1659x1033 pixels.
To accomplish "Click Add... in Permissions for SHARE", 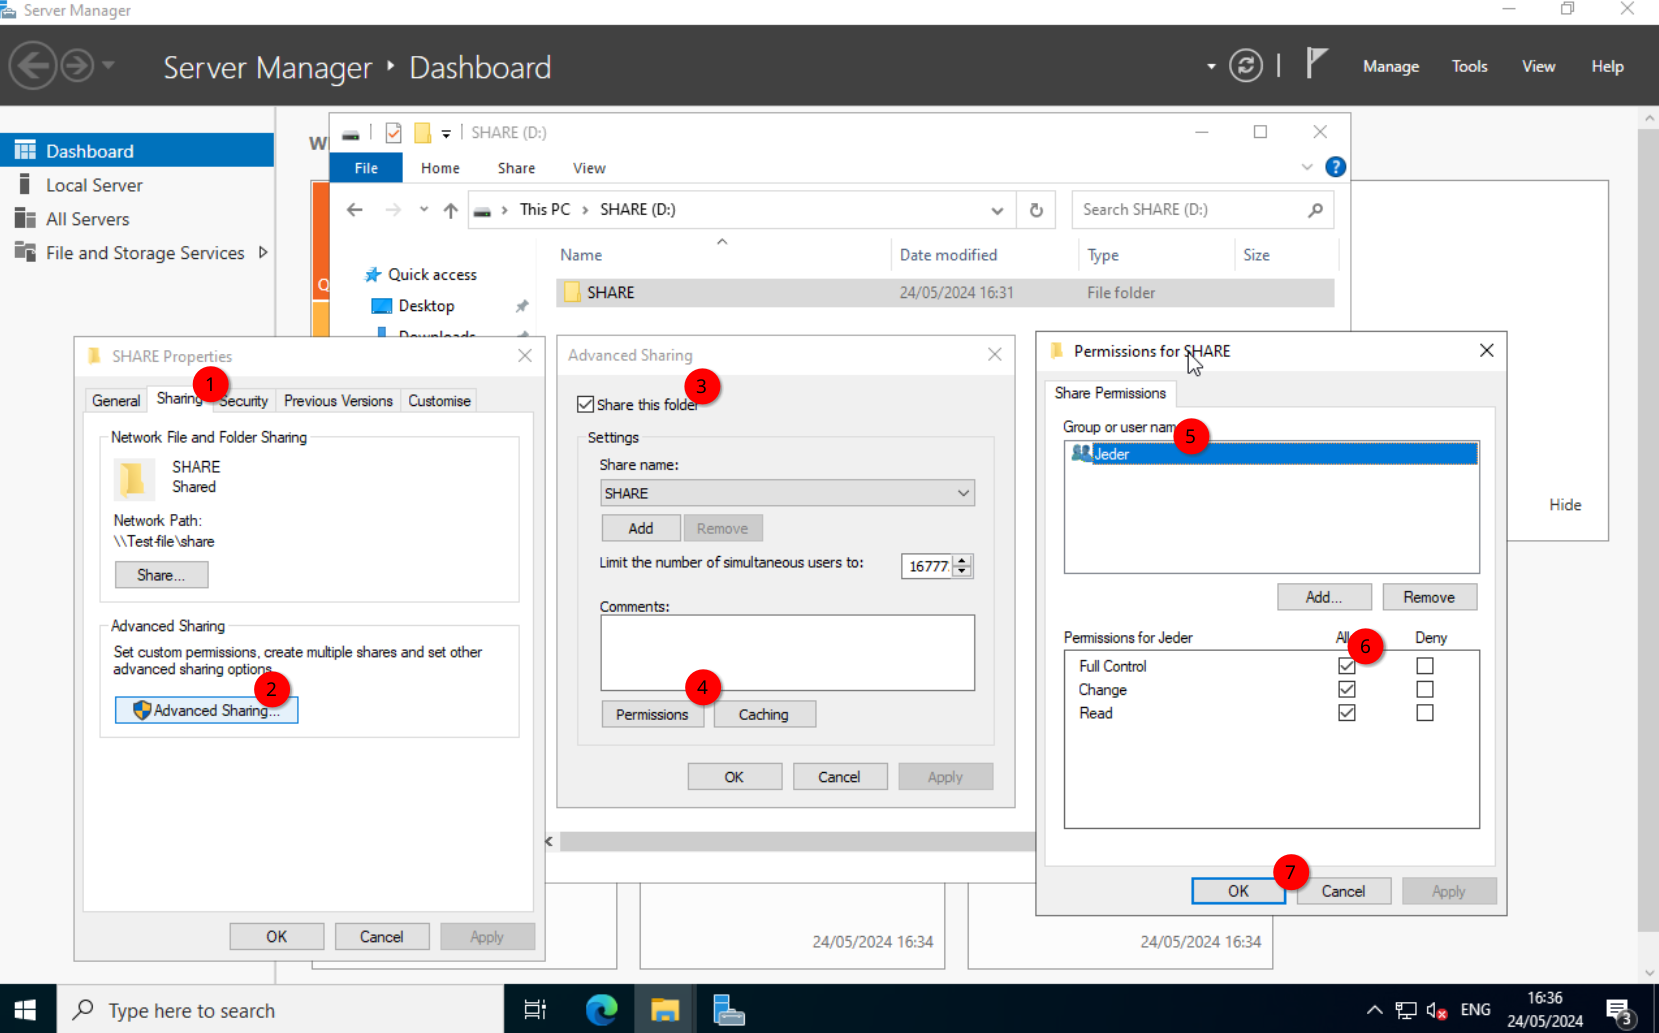I will tap(1324, 597).
